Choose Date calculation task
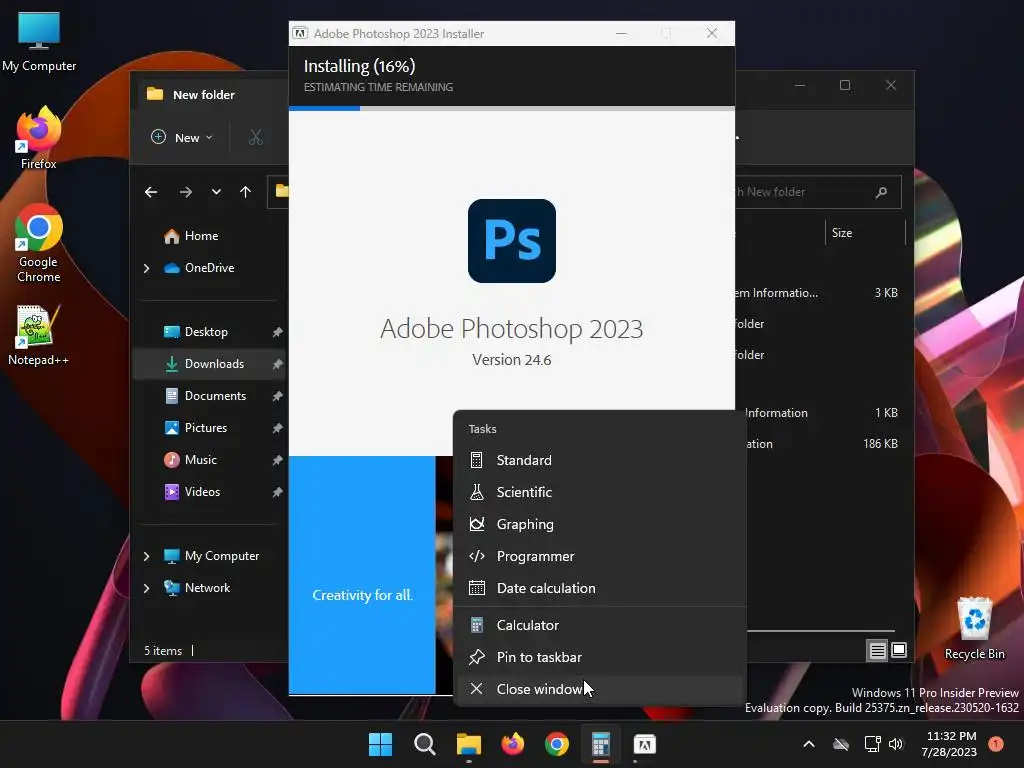 coord(598,588)
